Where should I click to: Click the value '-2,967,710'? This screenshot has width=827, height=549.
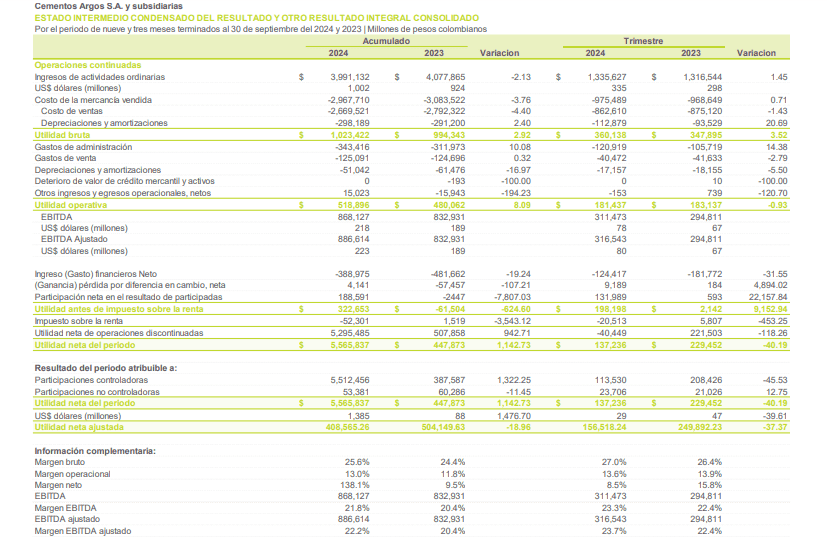point(349,100)
